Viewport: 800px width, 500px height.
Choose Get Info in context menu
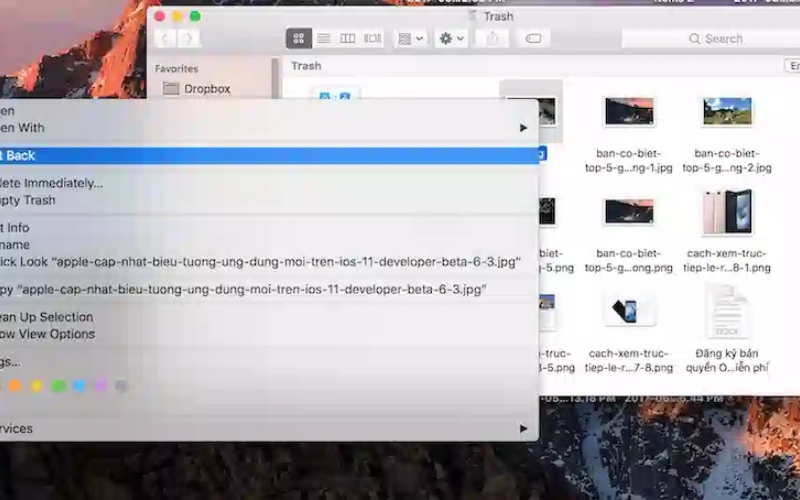click(269, 228)
